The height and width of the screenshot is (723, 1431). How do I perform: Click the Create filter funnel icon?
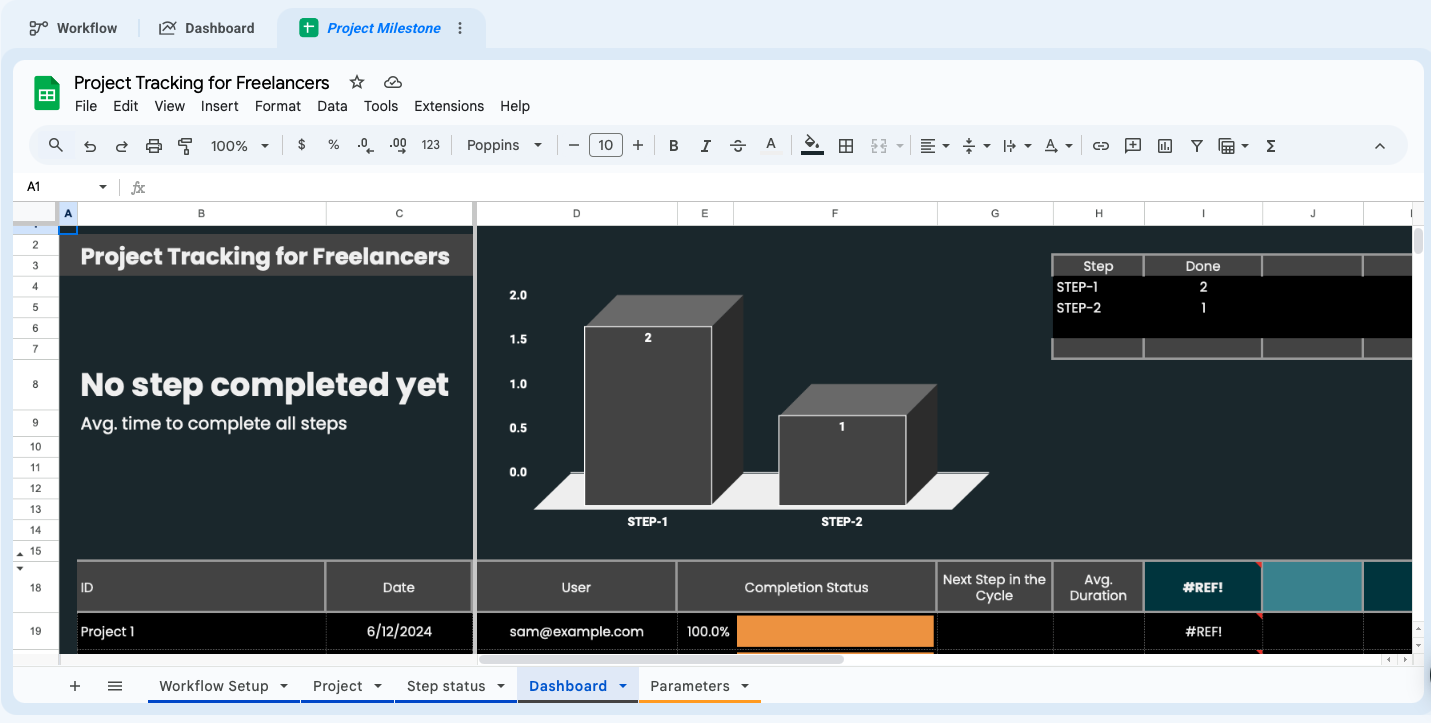point(1197,146)
